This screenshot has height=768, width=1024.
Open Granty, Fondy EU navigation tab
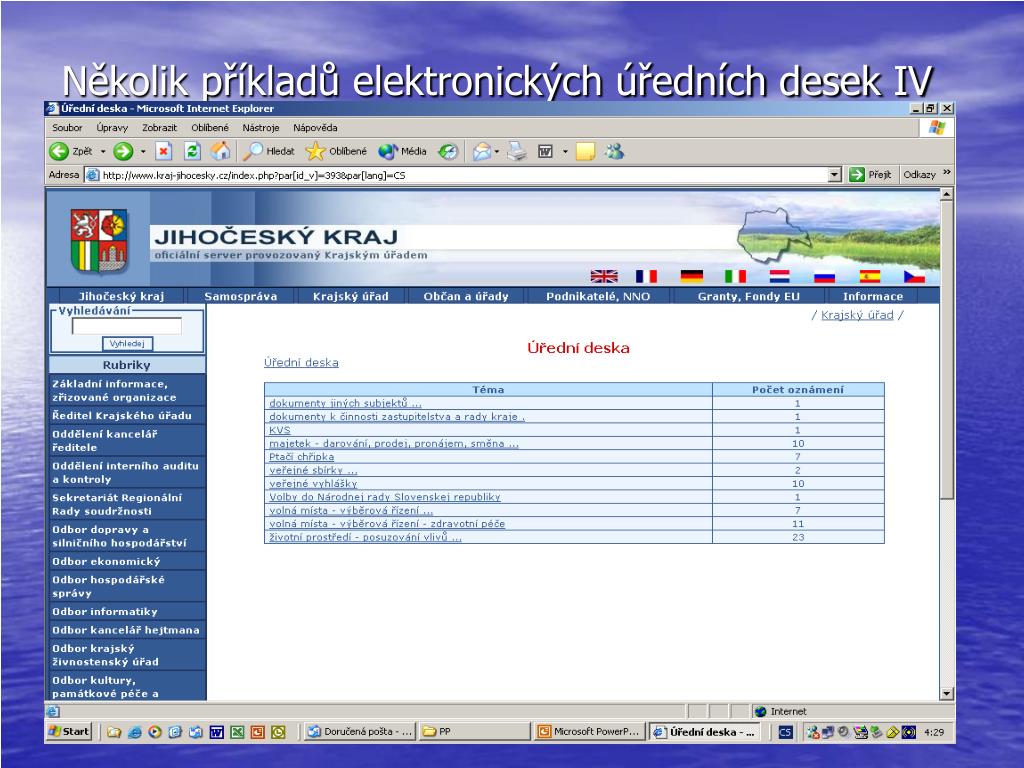748,296
